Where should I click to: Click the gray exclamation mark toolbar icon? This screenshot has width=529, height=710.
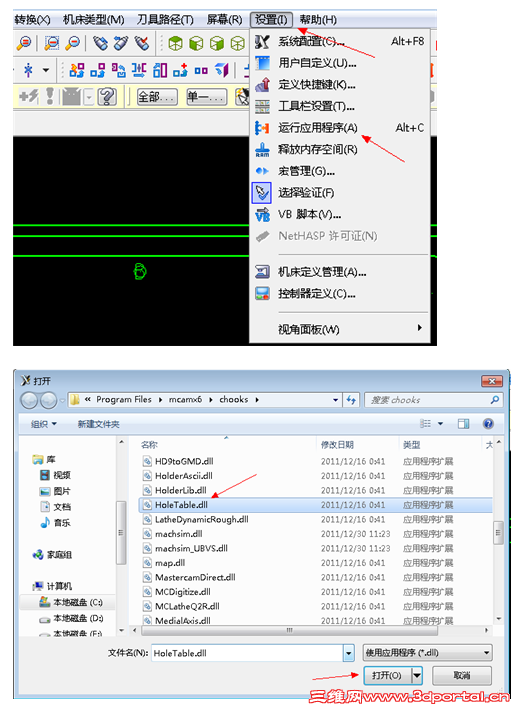[x=50, y=96]
